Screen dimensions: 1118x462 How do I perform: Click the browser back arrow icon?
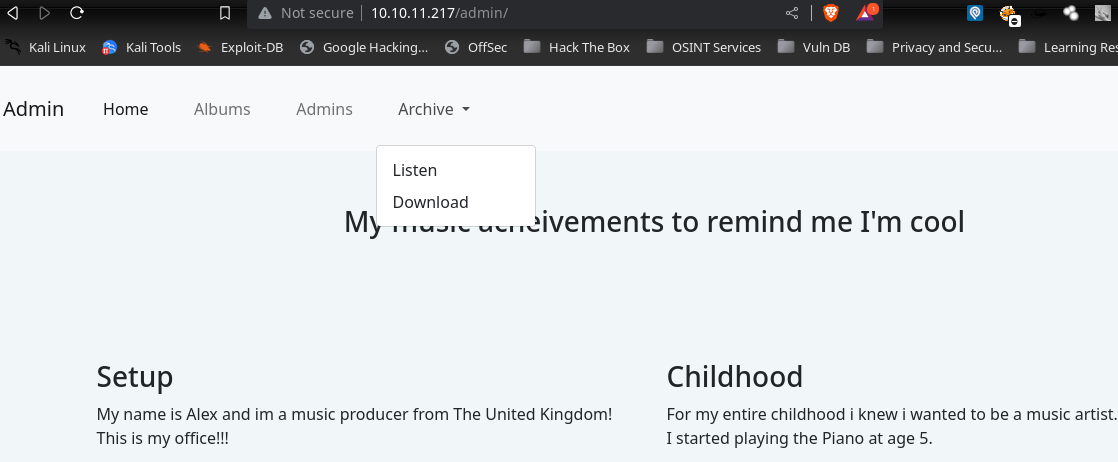[12, 13]
